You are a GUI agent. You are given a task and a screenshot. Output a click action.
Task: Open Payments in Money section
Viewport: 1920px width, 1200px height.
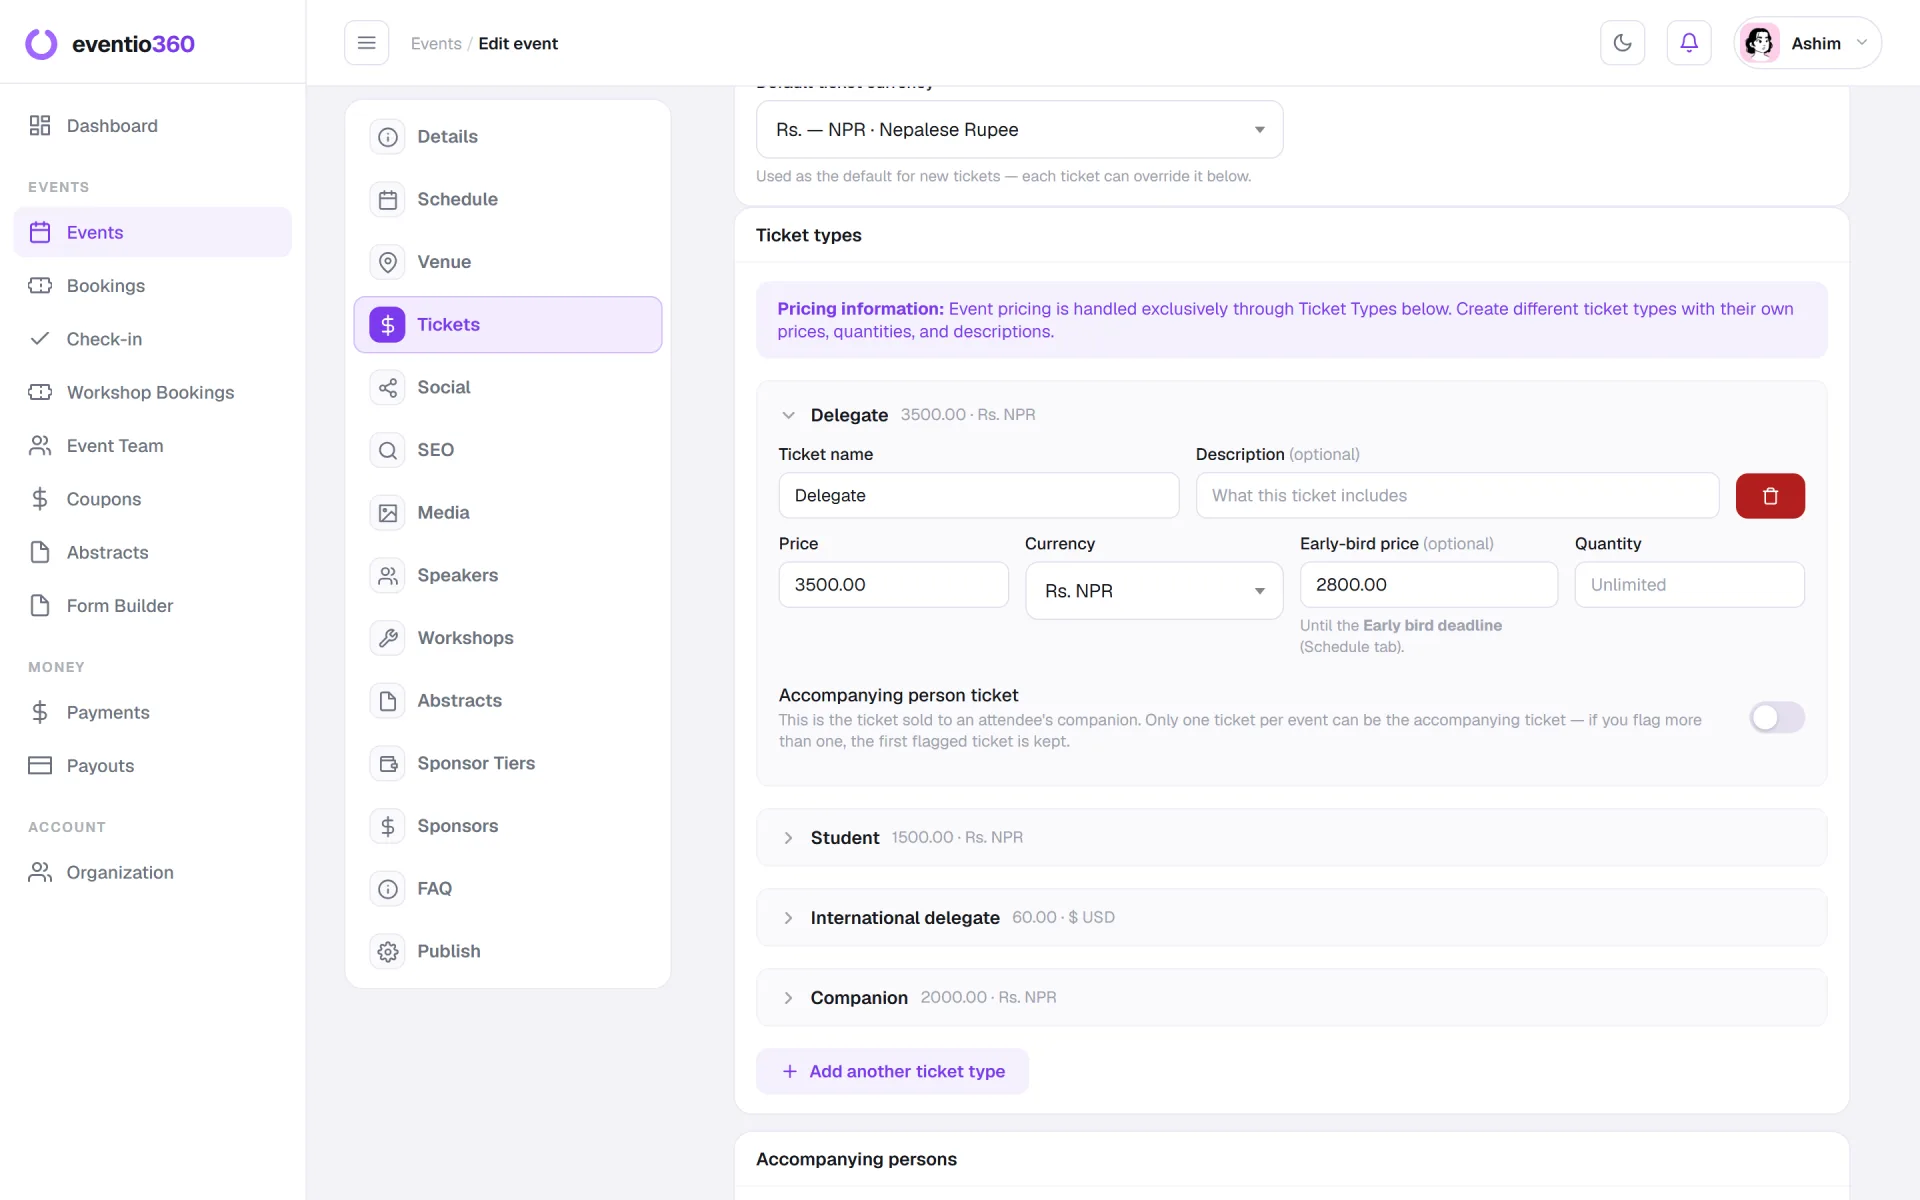[152, 712]
